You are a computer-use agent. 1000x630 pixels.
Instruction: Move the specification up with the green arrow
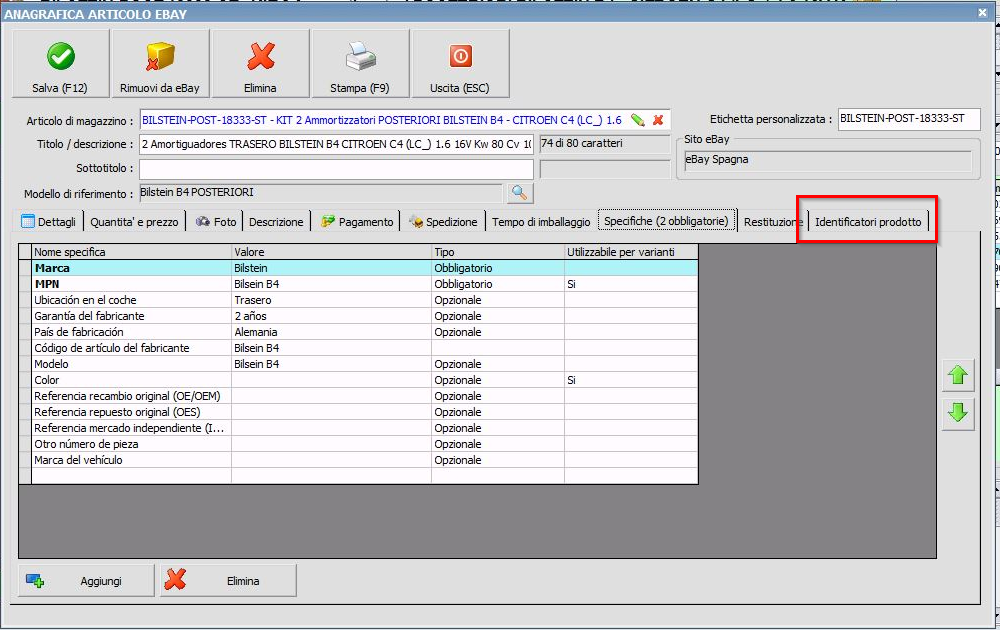958,376
